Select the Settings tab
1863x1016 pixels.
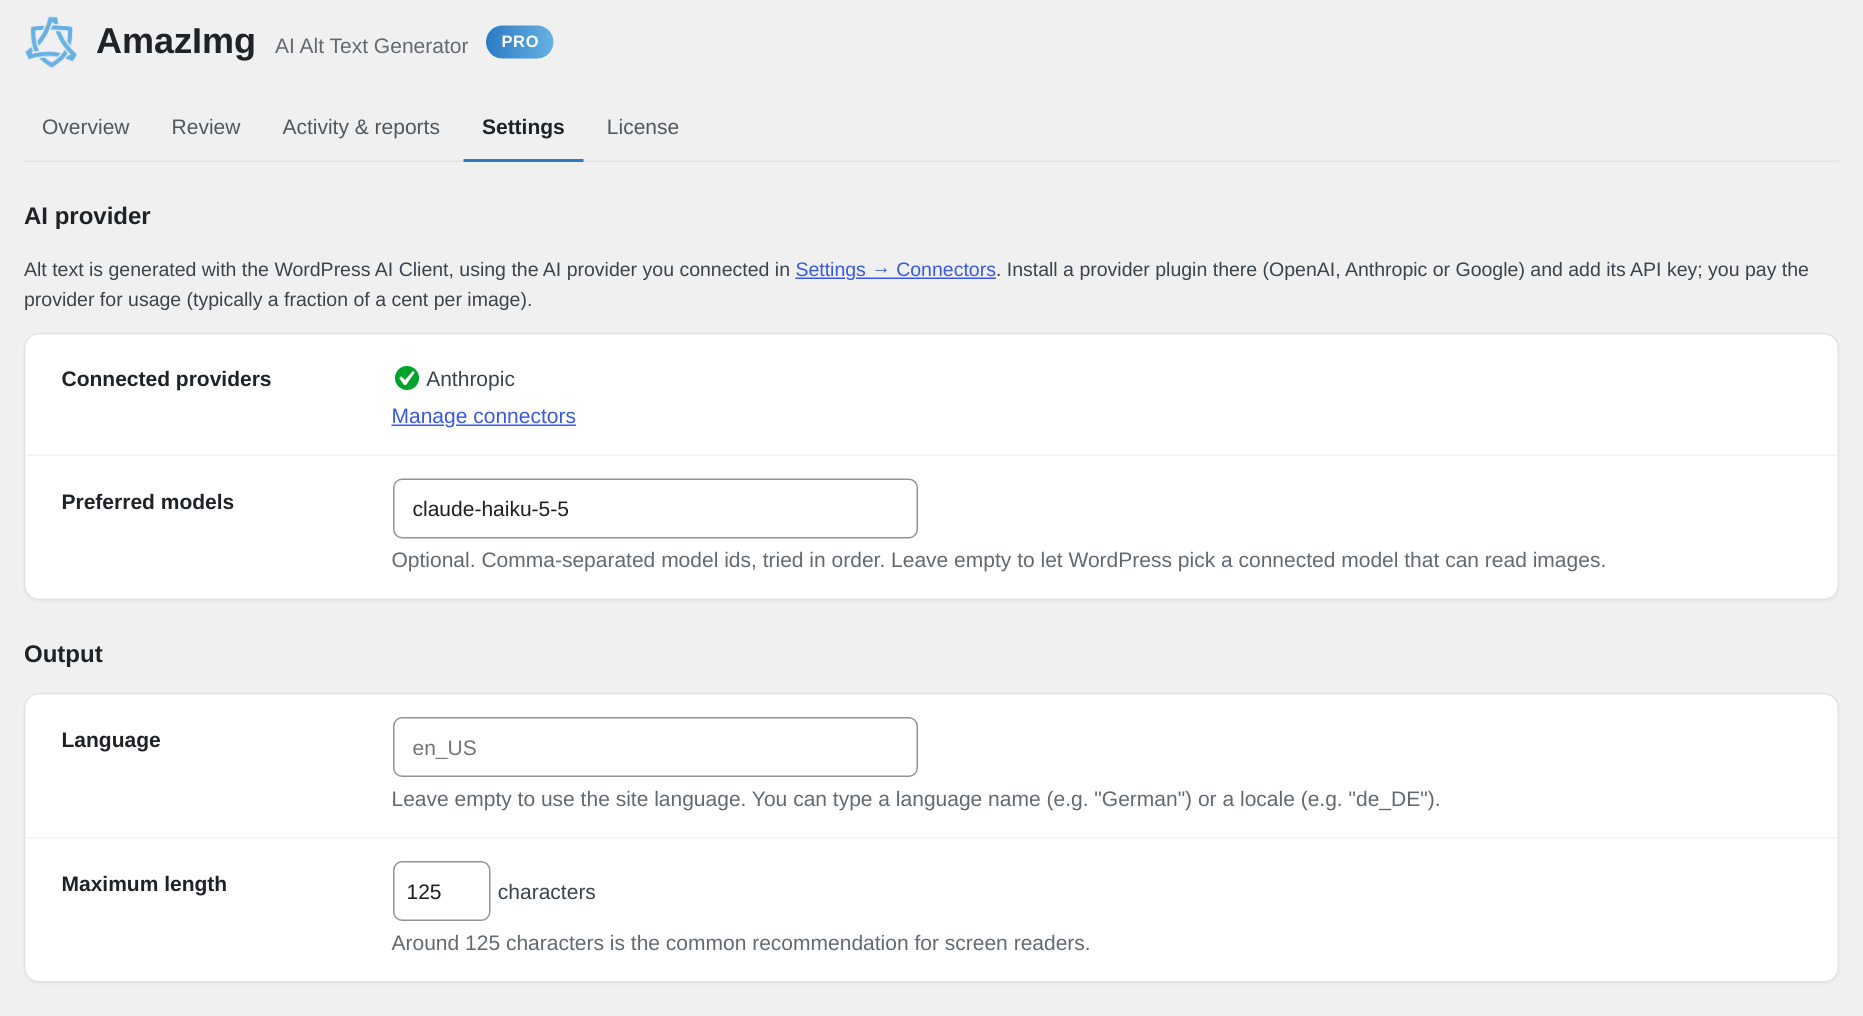tap(523, 127)
